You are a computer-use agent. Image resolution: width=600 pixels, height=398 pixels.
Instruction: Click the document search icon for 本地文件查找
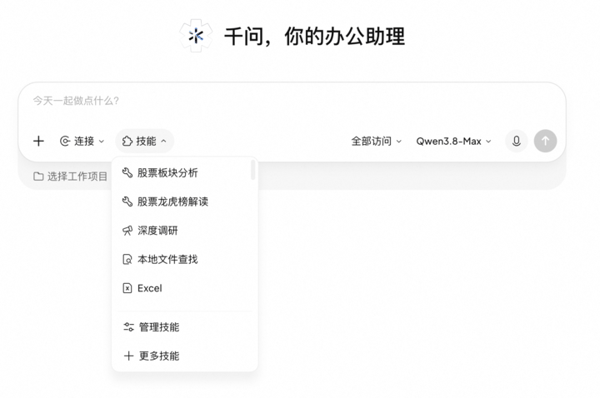click(x=127, y=259)
